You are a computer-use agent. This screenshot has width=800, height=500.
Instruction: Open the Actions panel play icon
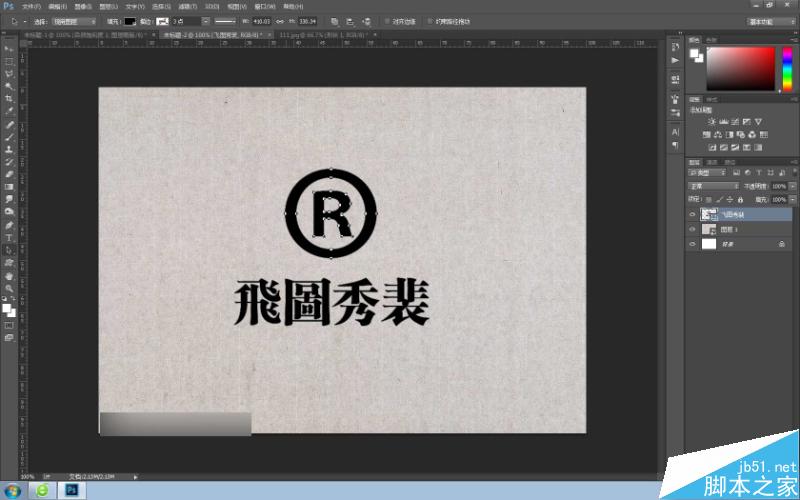676,60
